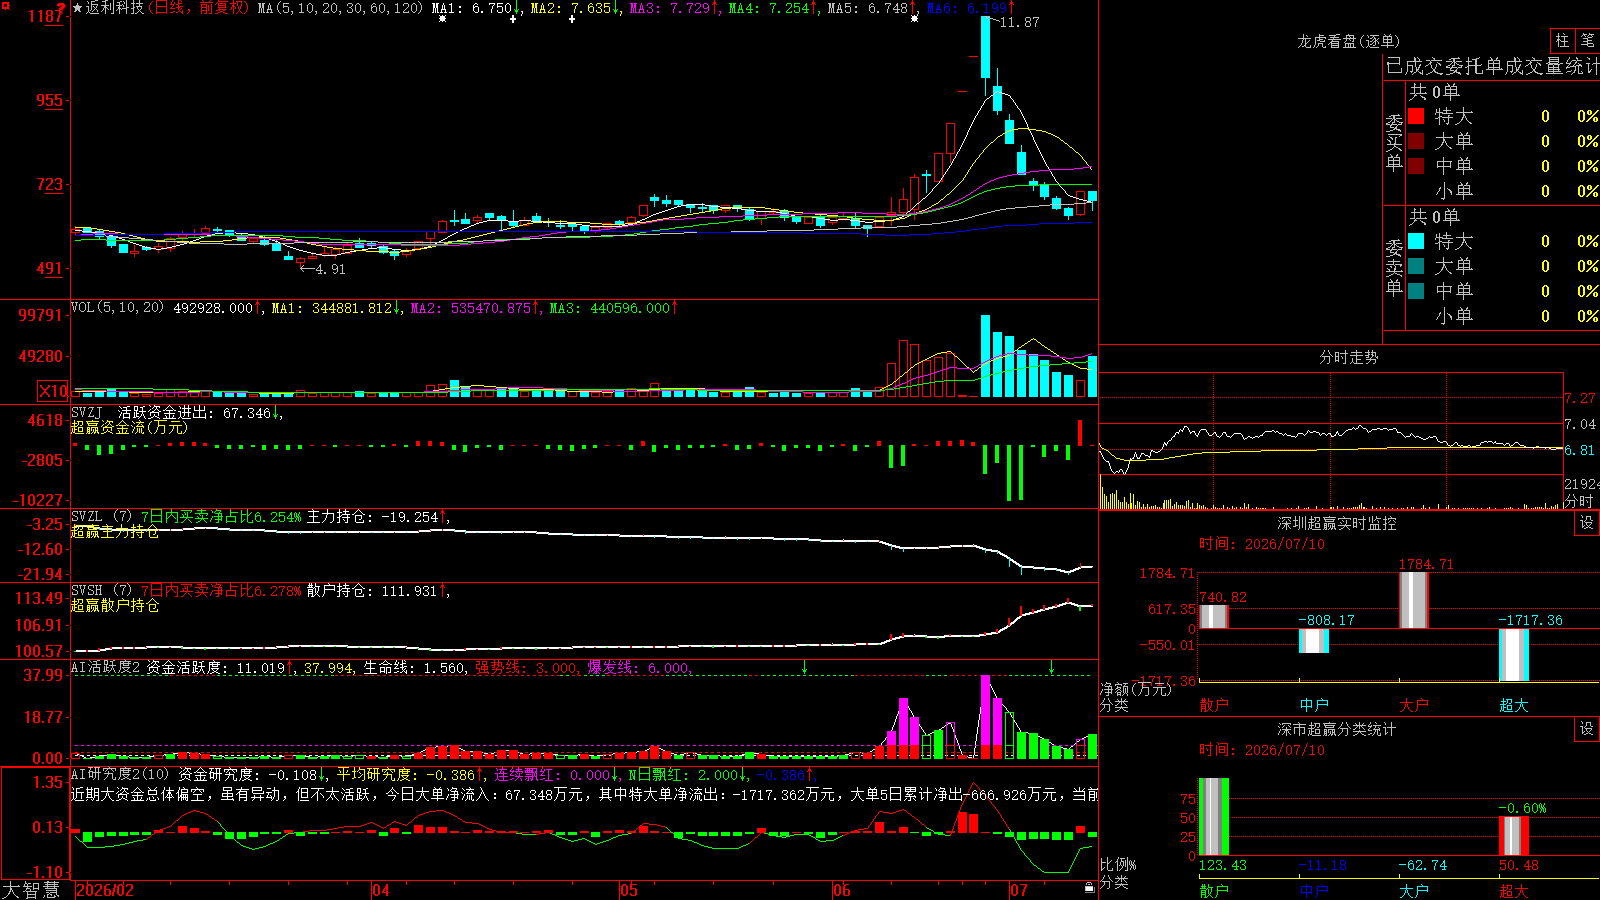Click the star icon before 返利科技

click(x=77, y=8)
